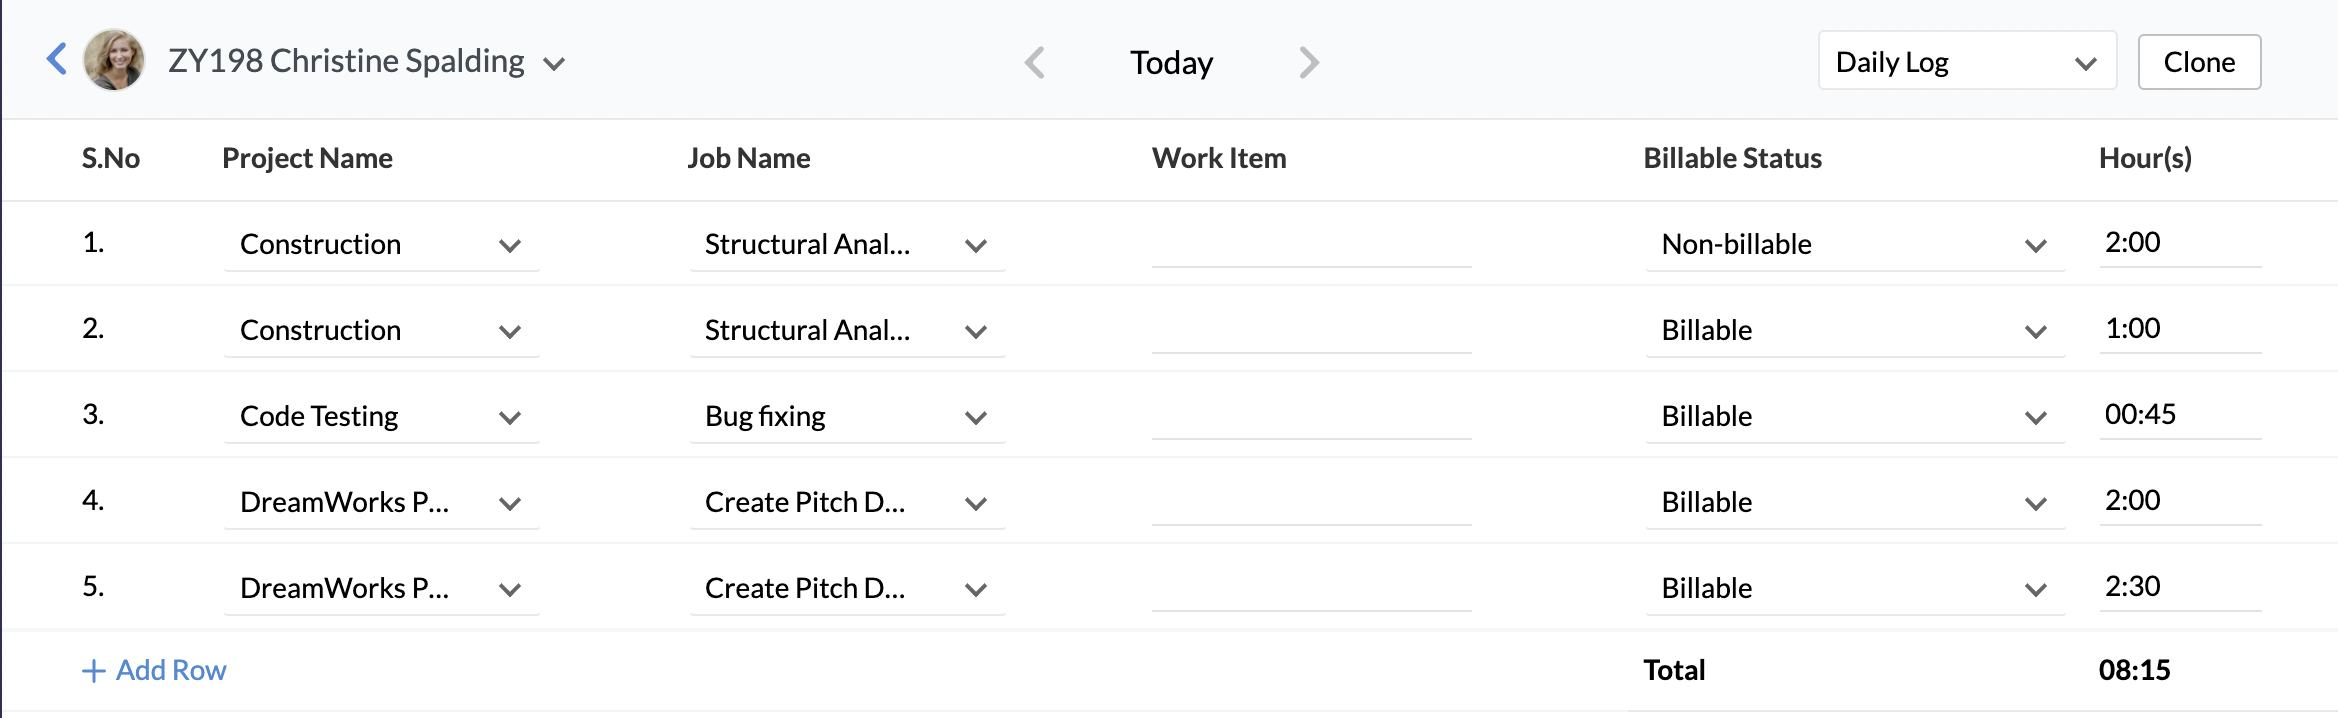
Task: Edit the 2:30 hours field
Action: tap(2178, 587)
